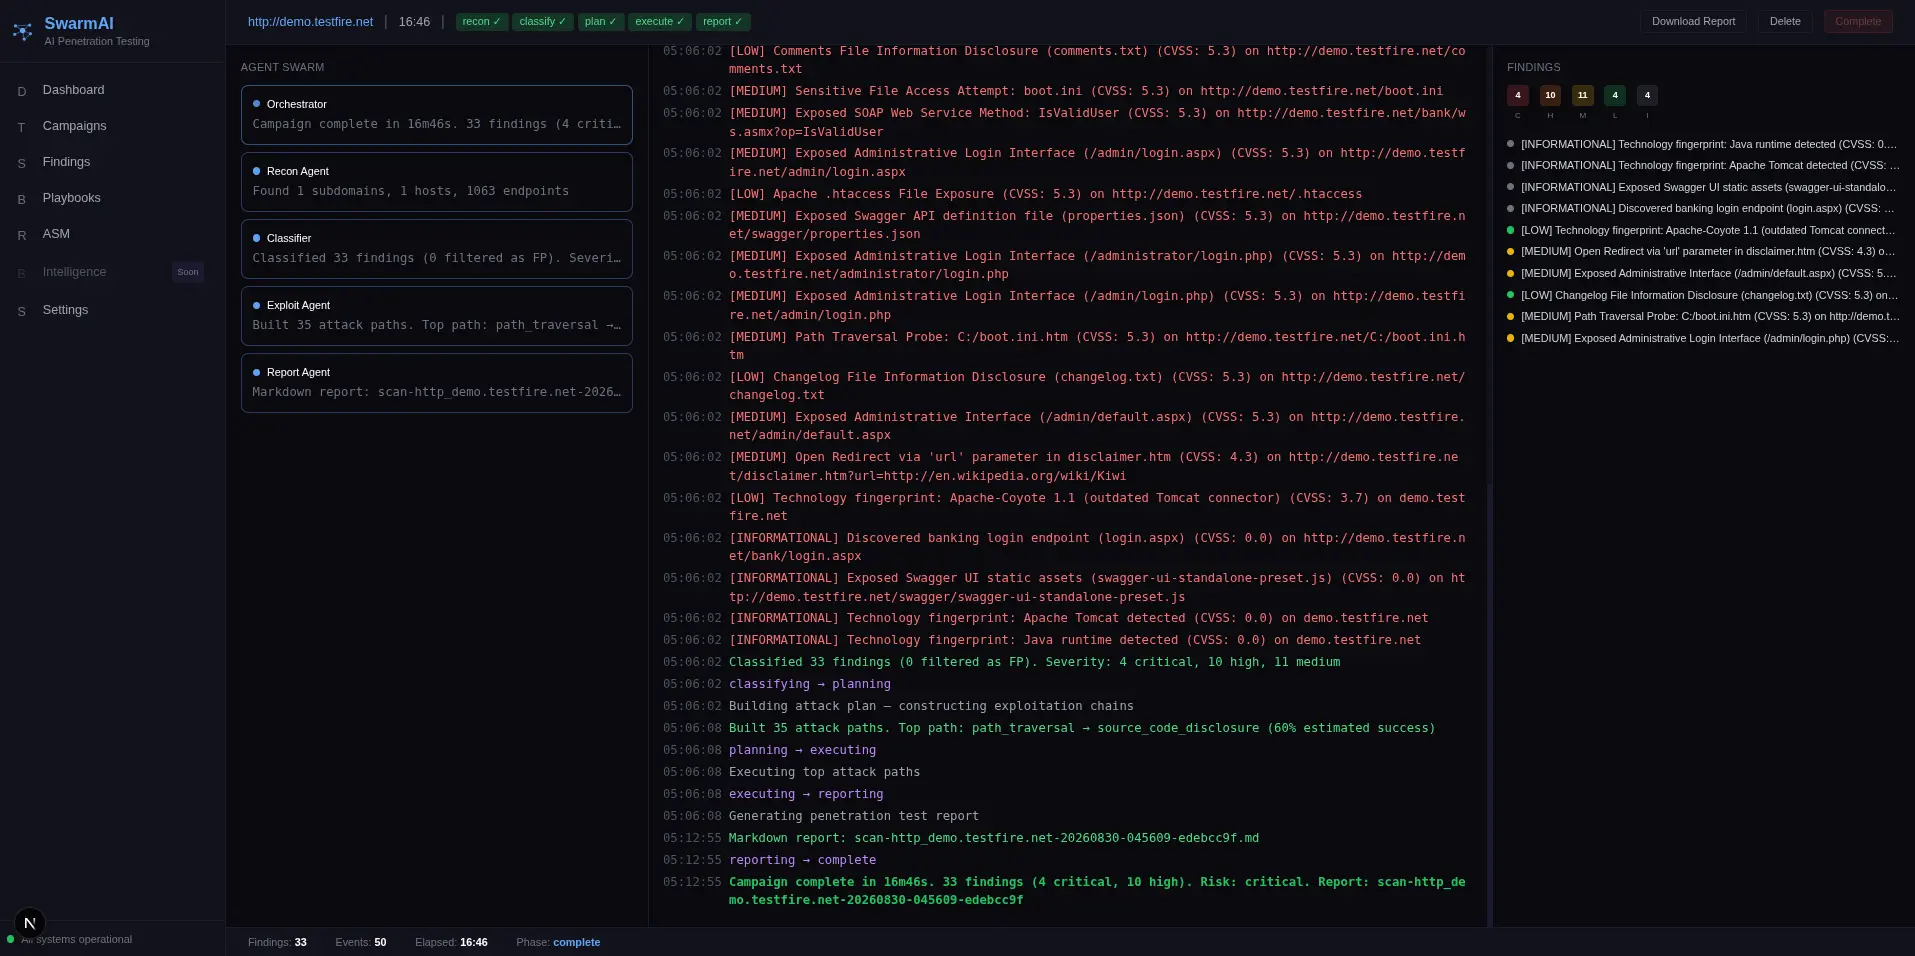Expand the Orchestrator agent card
Viewport: 1915px width, 956px height.
coord(436,115)
